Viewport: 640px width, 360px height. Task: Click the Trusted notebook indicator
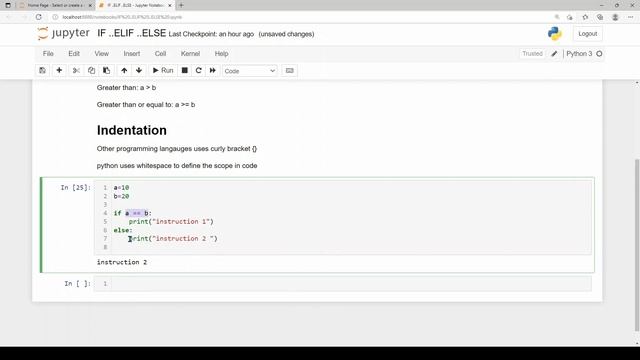click(532, 53)
